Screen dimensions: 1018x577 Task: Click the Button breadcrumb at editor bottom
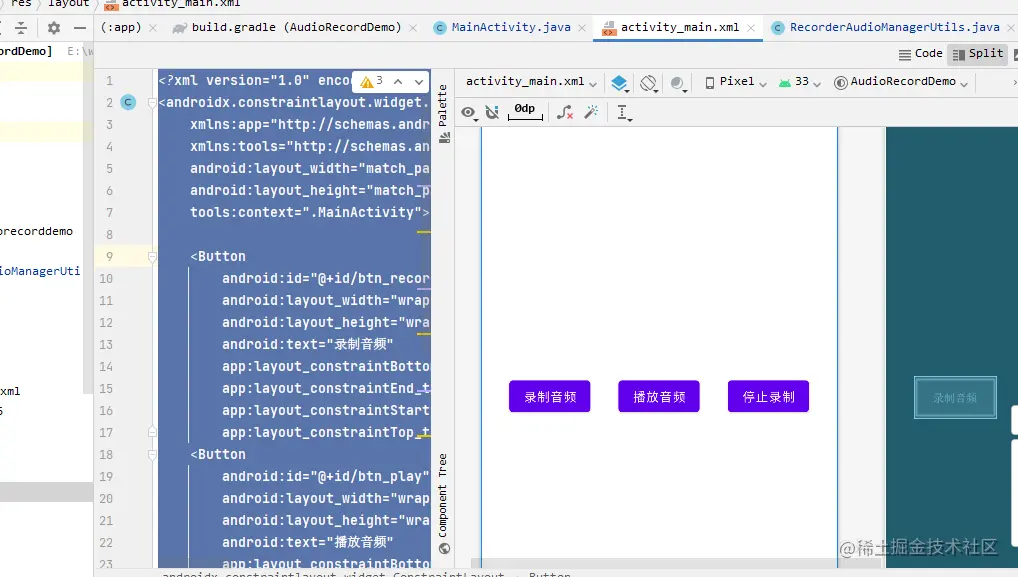[x=549, y=574]
